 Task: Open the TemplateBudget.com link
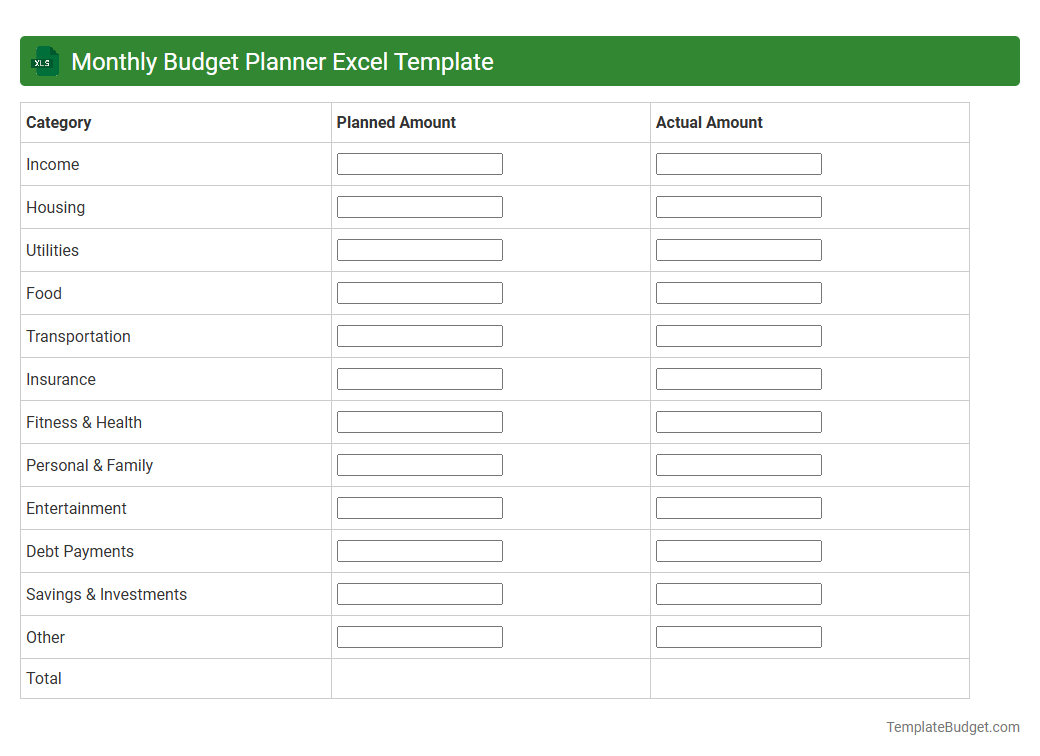pyautogui.click(x=953, y=726)
